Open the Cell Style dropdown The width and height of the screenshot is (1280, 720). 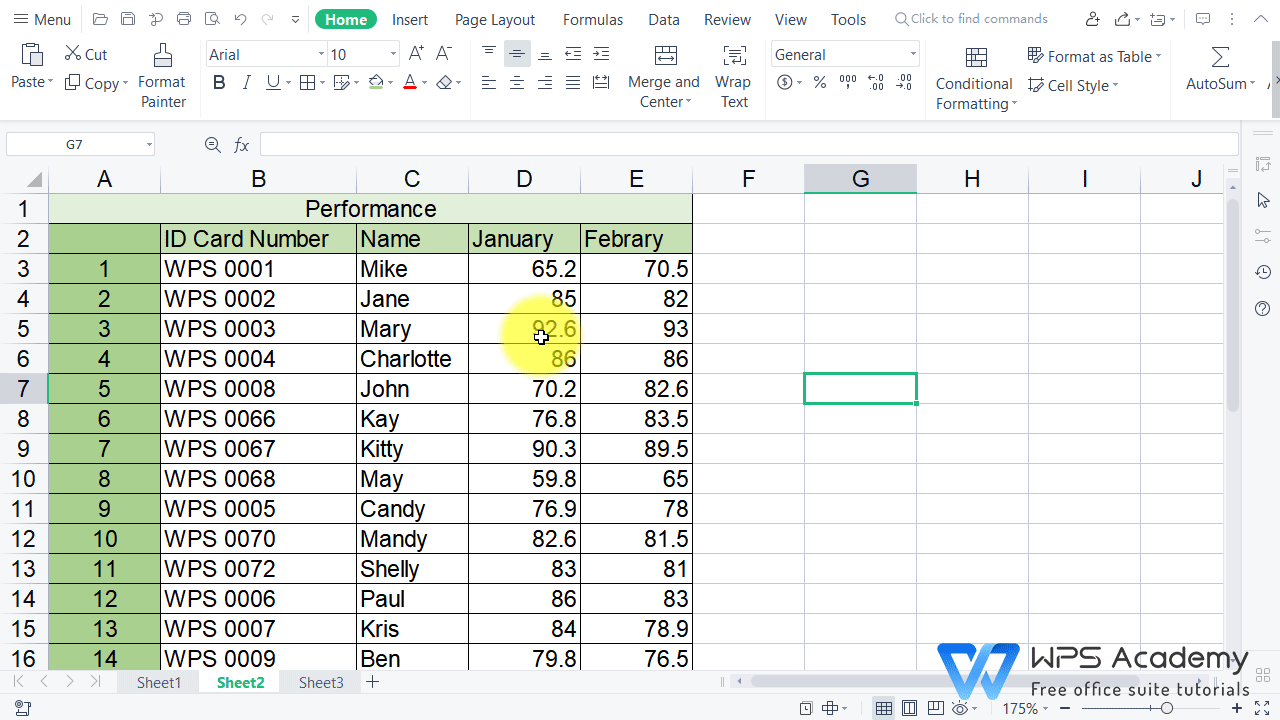[1071, 85]
